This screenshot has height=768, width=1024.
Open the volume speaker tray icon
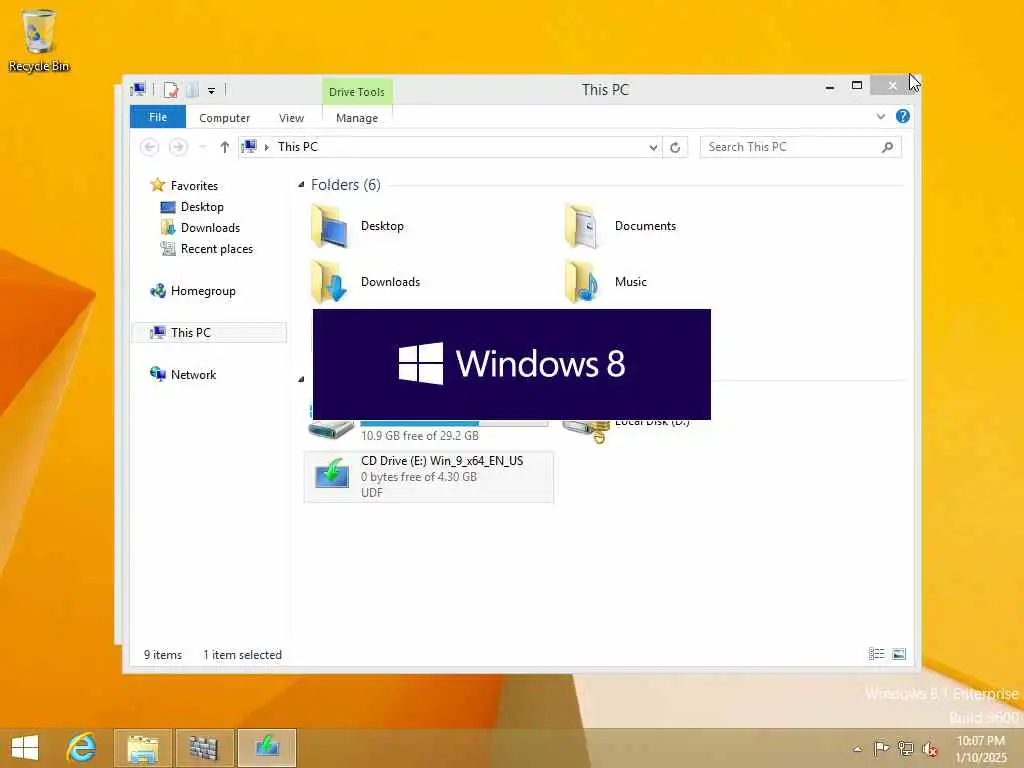pos(929,749)
